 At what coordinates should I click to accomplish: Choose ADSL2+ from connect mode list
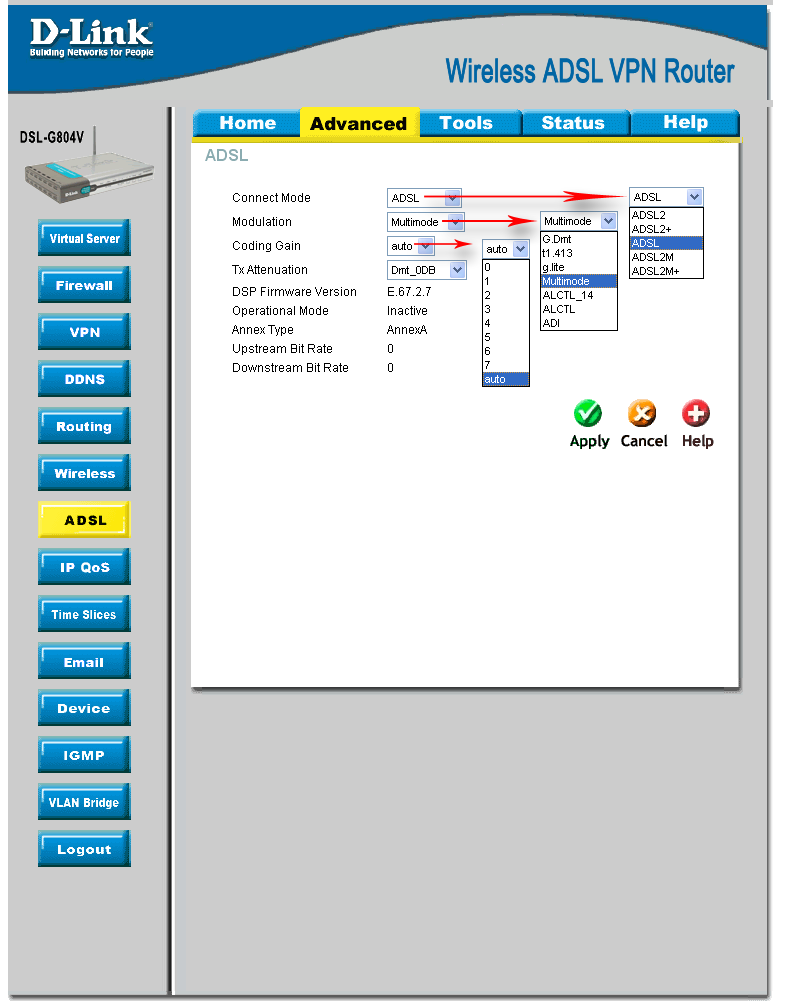[x=666, y=229]
